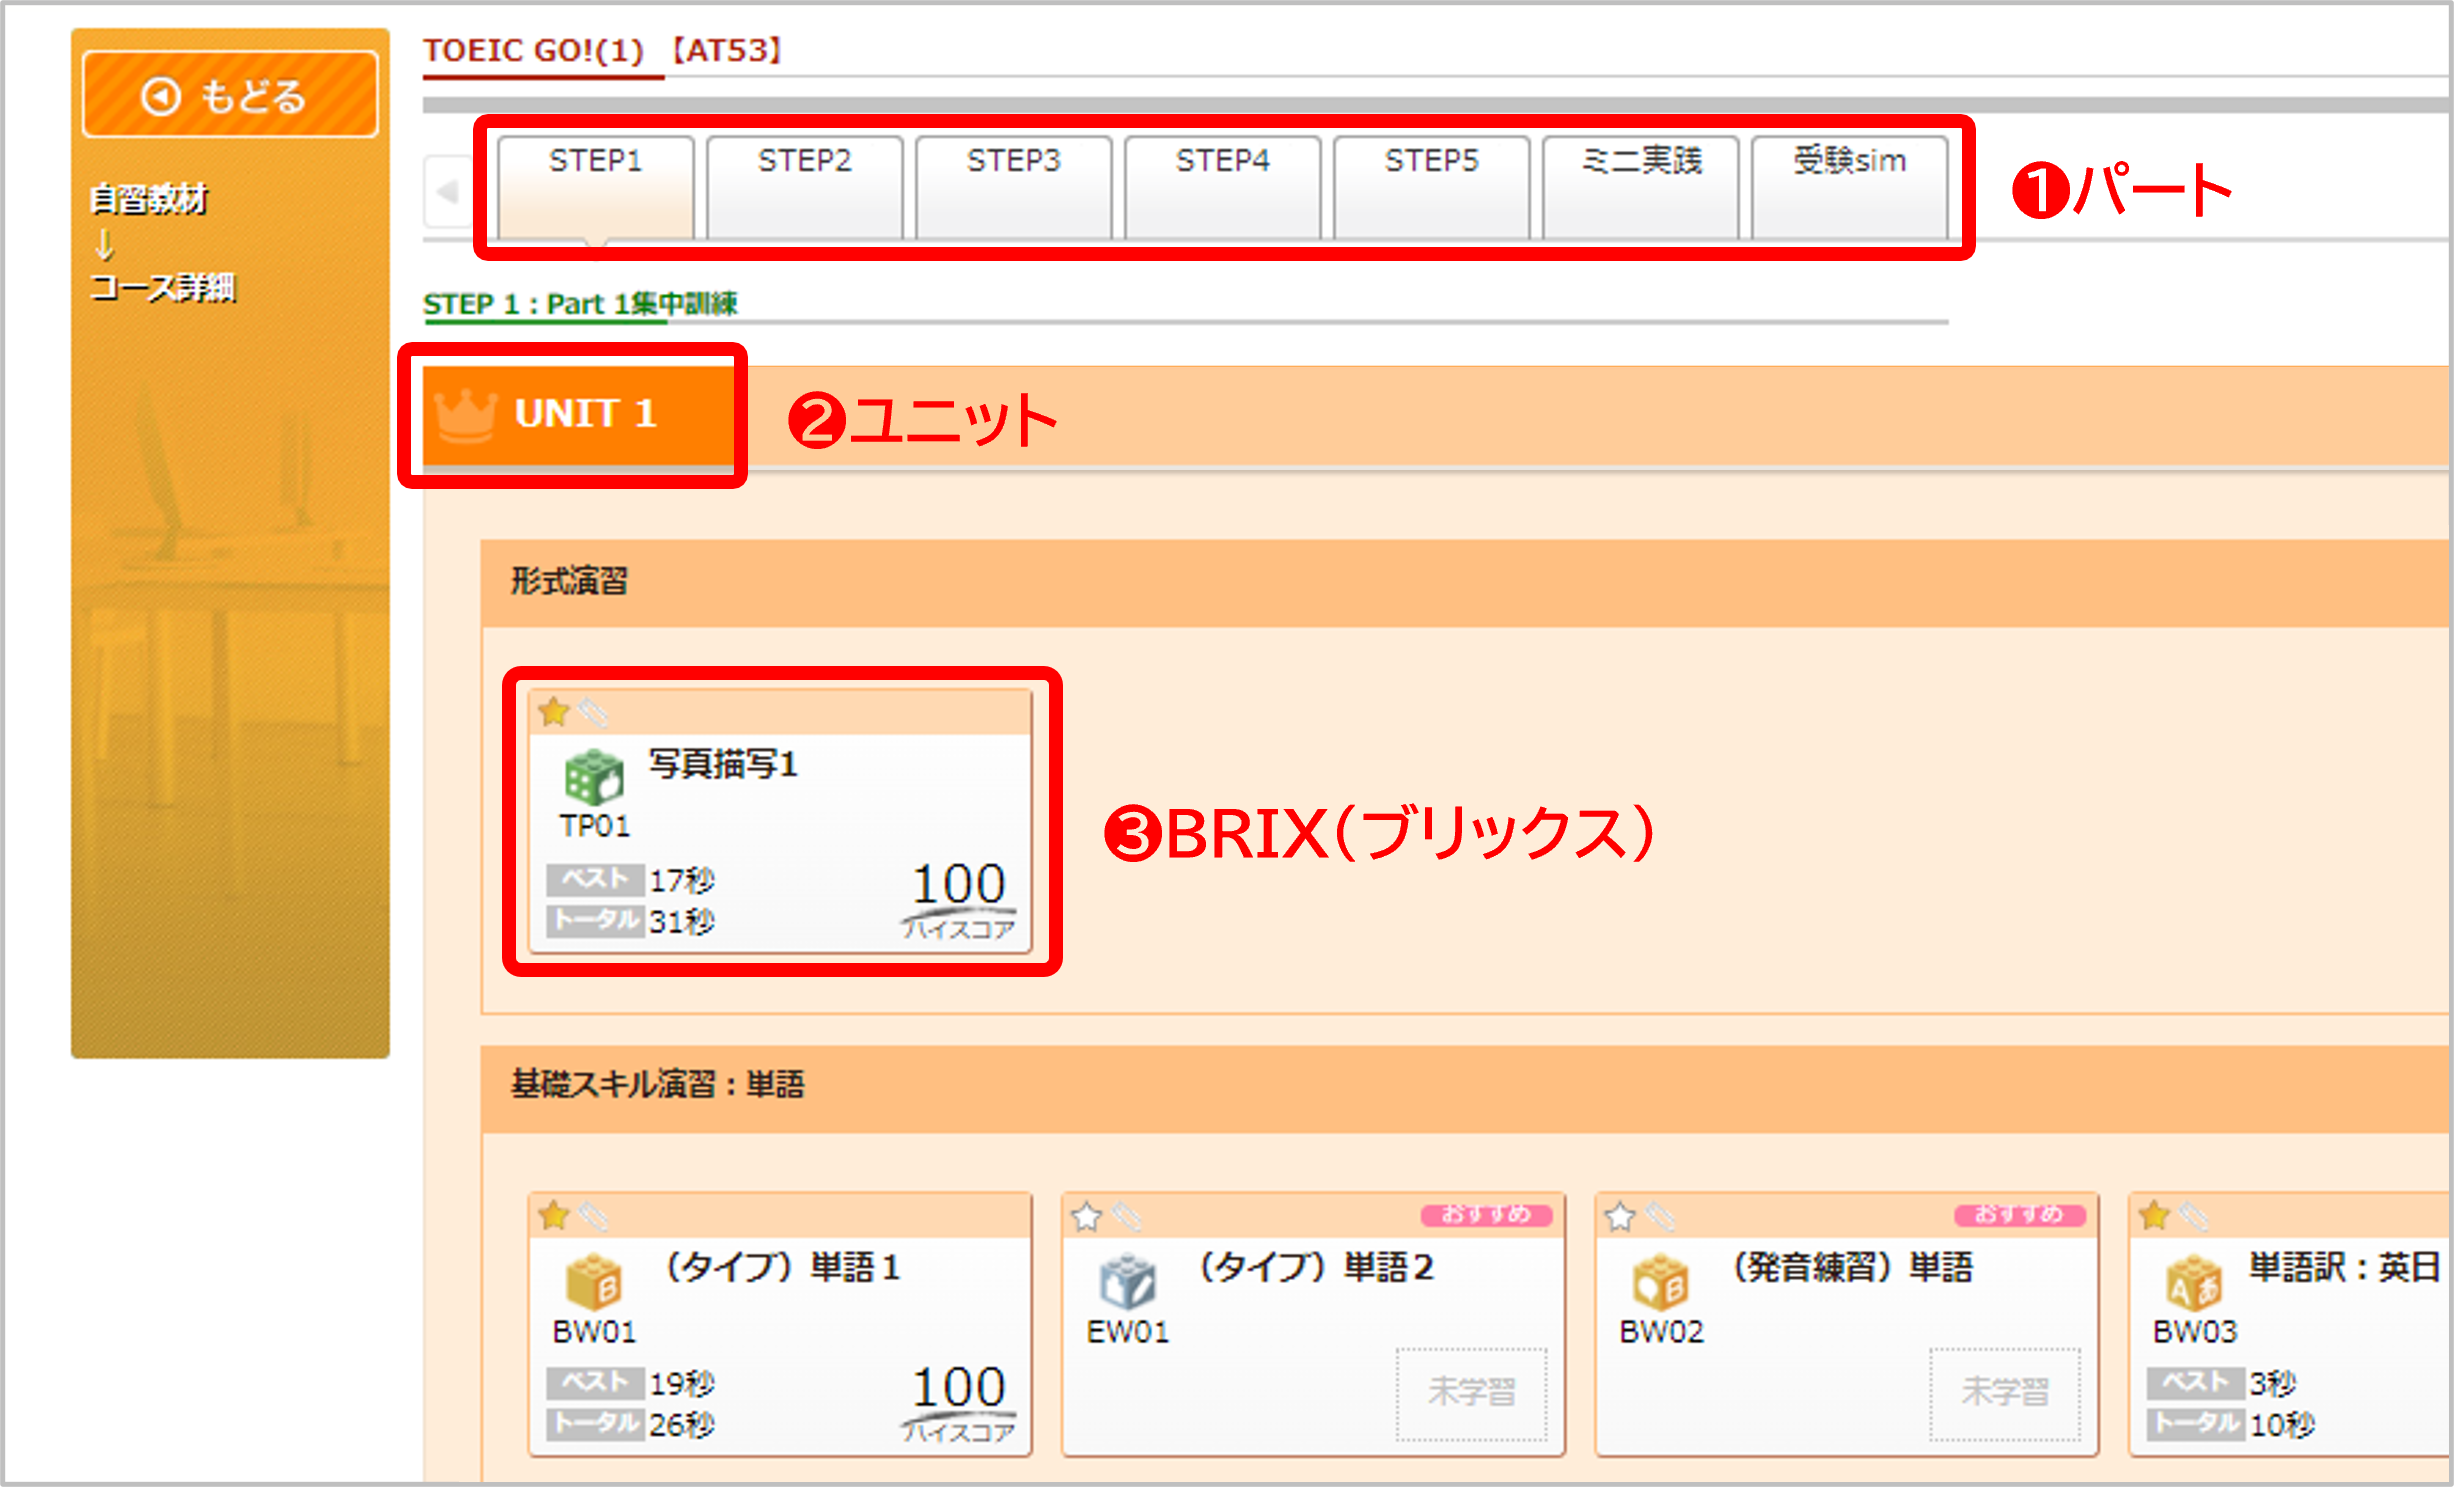The height and width of the screenshot is (1487, 2454).
Task: Open the orange BW01 brick icon
Action: click(x=594, y=1281)
